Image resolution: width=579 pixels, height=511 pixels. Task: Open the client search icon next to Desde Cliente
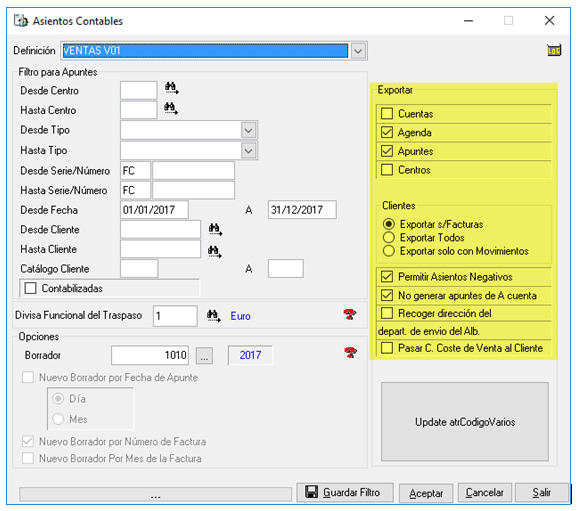[x=215, y=229]
